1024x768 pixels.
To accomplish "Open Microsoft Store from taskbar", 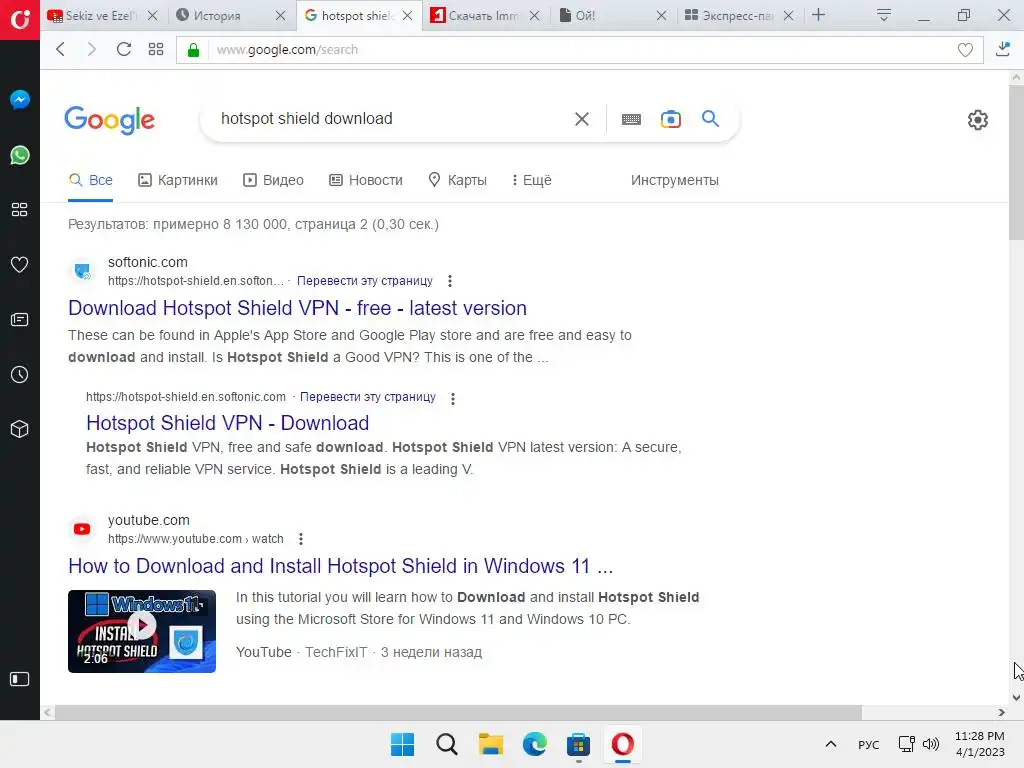I will (x=579, y=744).
